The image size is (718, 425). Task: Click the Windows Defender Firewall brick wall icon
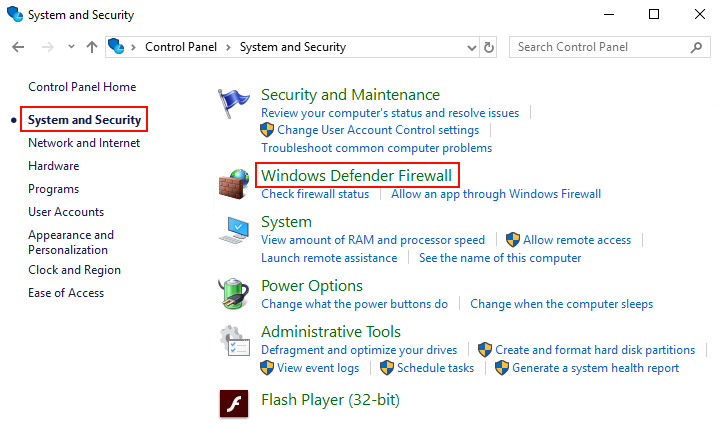point(234,184)
